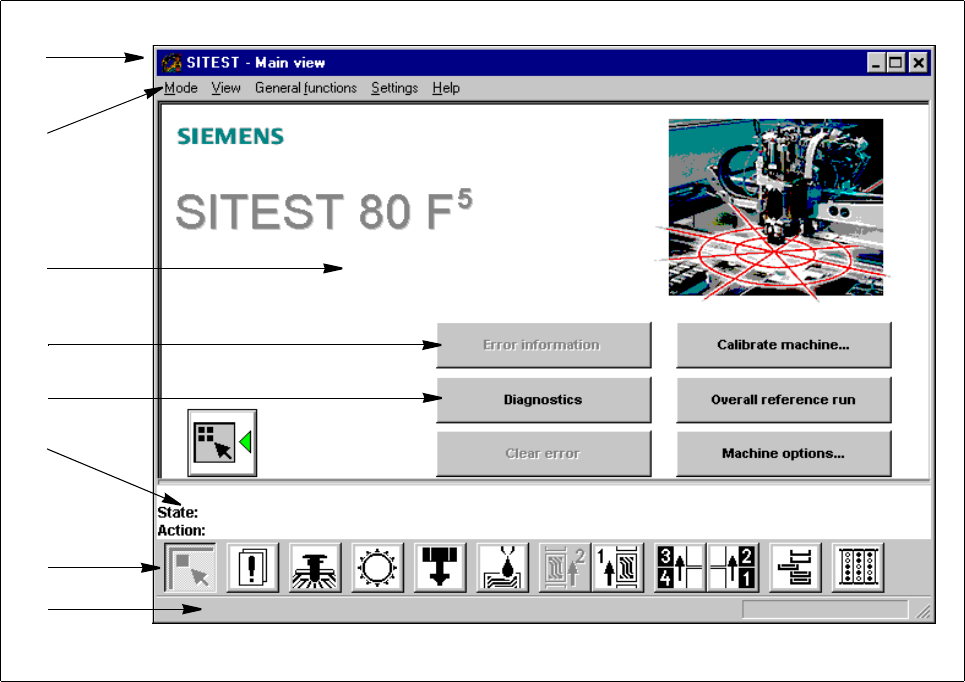Open the General functions menu

pos(305,88)
